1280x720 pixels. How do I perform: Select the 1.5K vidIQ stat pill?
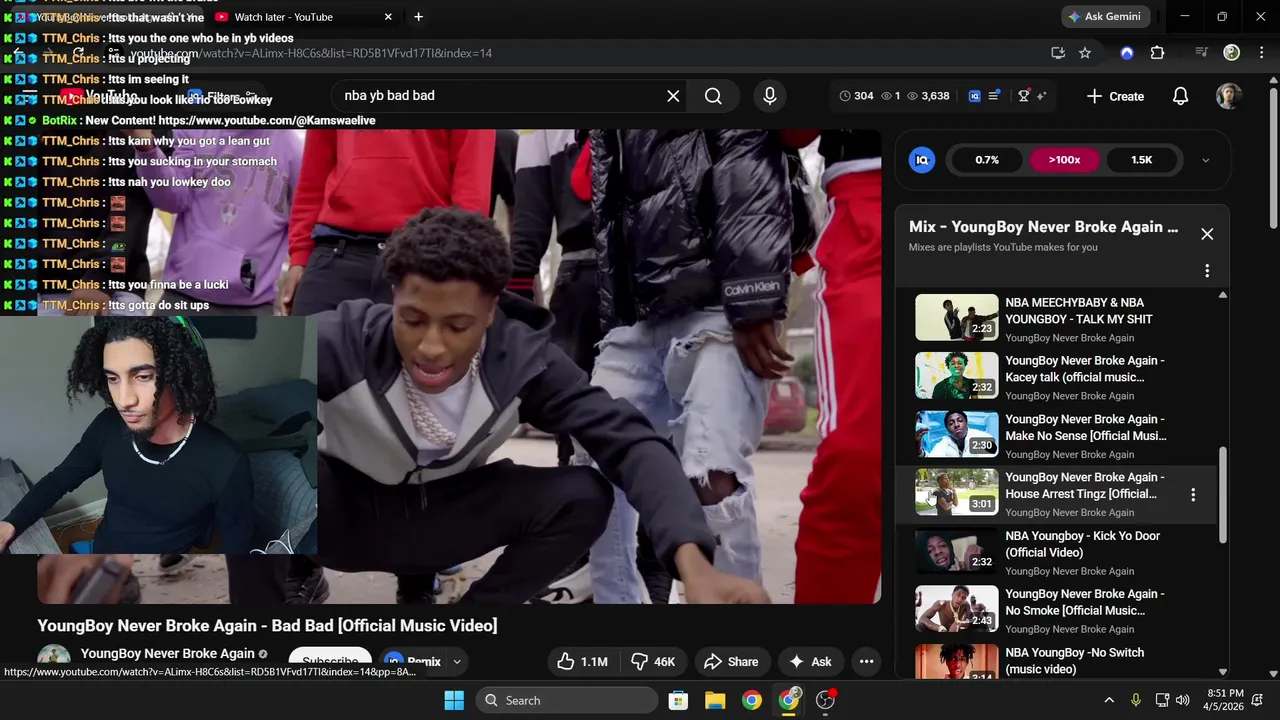tap(1141, 160)
